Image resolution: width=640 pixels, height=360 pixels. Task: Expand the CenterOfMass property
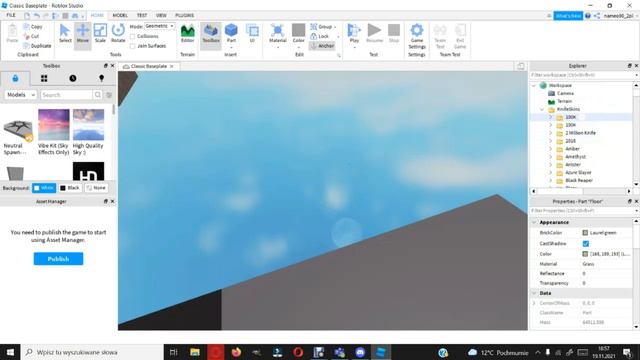coord(534,303)
